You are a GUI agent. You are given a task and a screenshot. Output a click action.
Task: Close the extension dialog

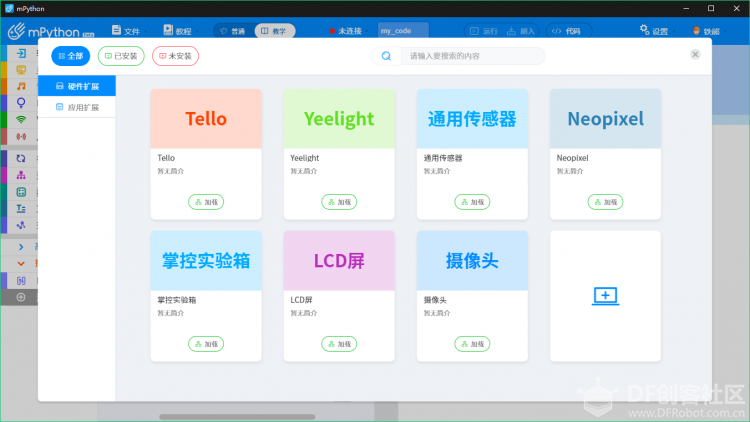(695, 55)
